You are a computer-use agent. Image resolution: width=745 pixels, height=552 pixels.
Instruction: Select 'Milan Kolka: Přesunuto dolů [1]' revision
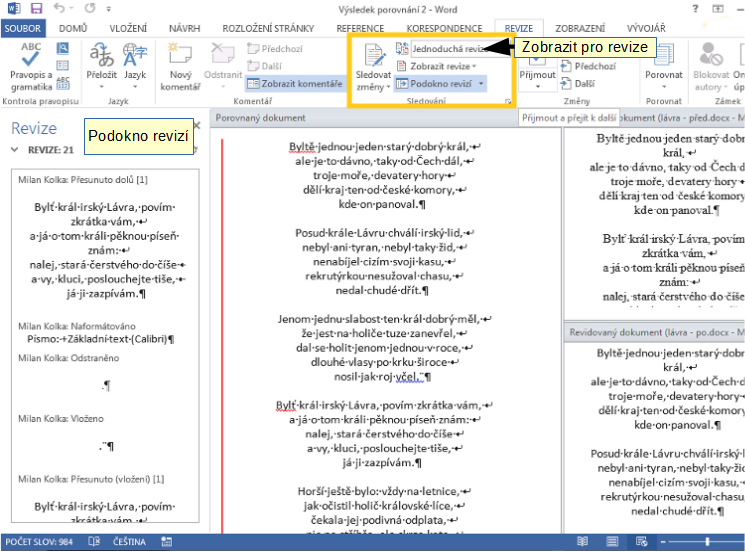(83, 180)
